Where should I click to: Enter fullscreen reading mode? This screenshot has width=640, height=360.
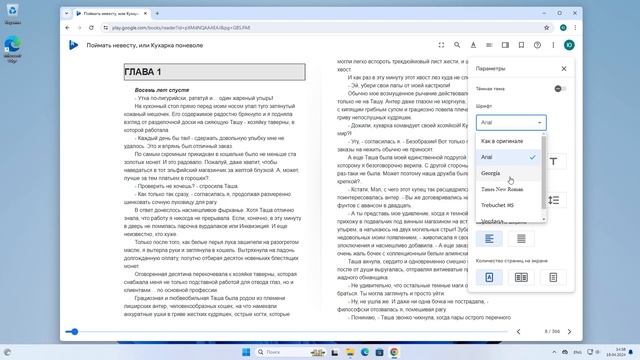point(441,45)
